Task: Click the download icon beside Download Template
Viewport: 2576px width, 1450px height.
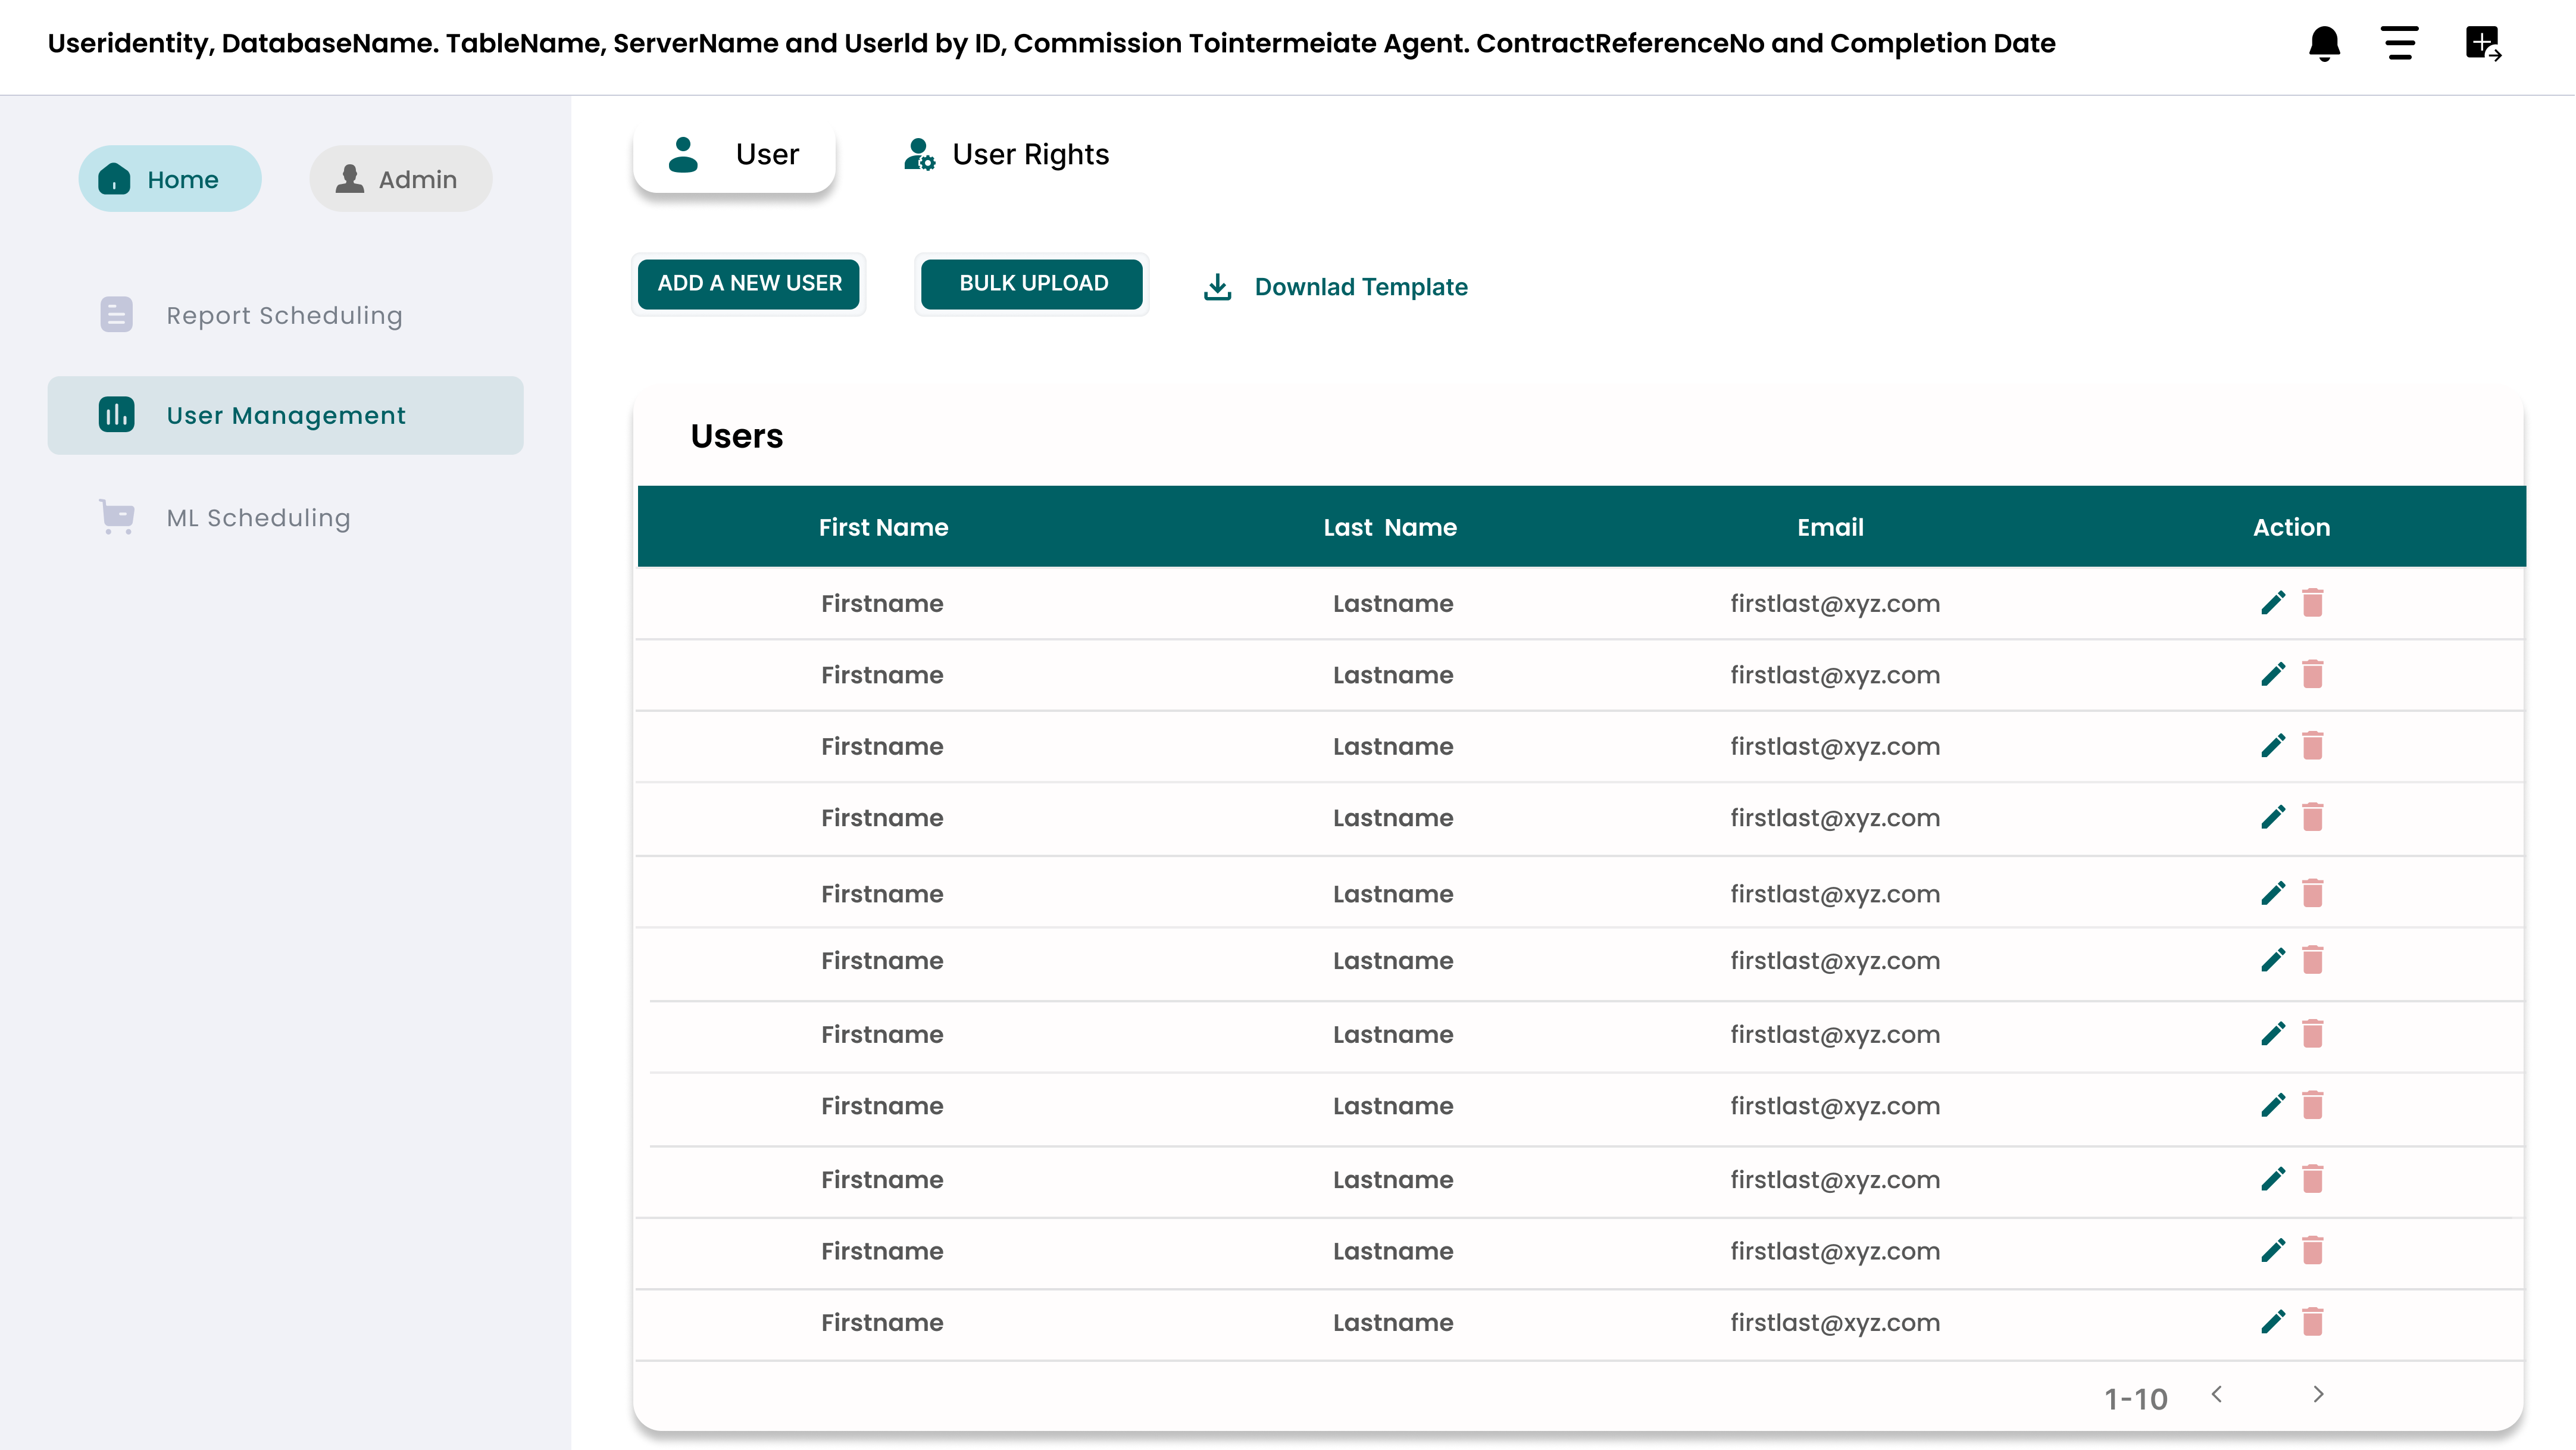Action: 1217,287
